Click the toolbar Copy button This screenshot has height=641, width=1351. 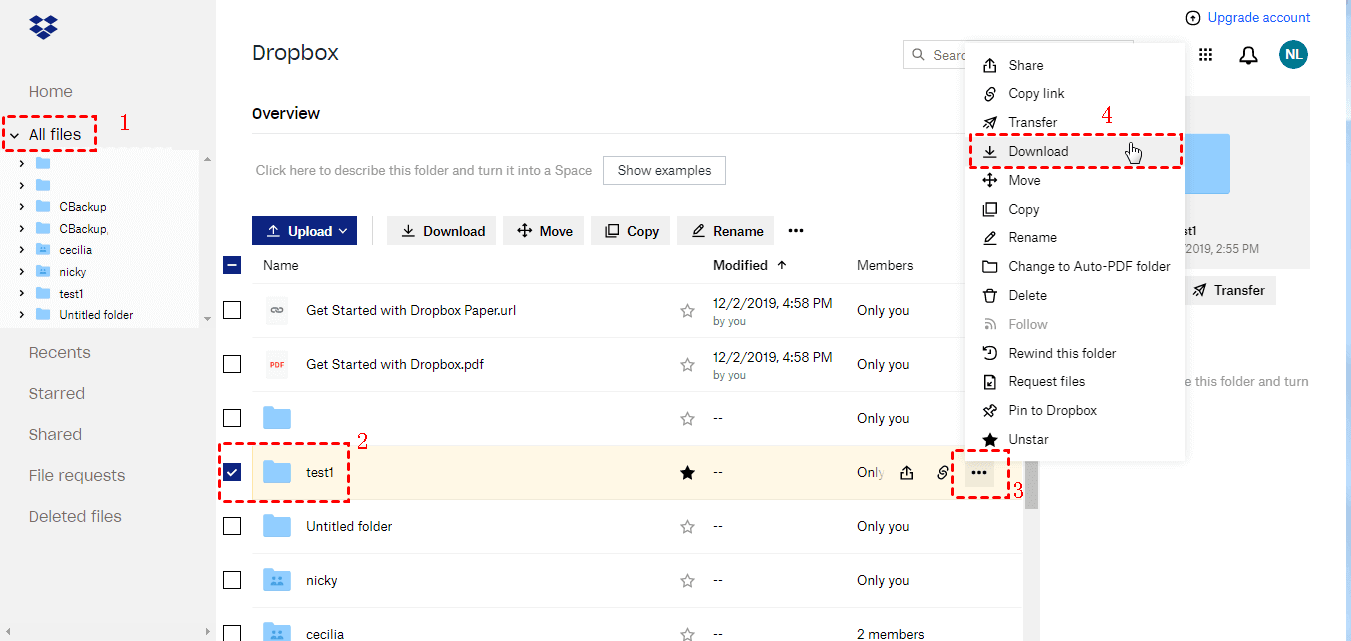631,230
